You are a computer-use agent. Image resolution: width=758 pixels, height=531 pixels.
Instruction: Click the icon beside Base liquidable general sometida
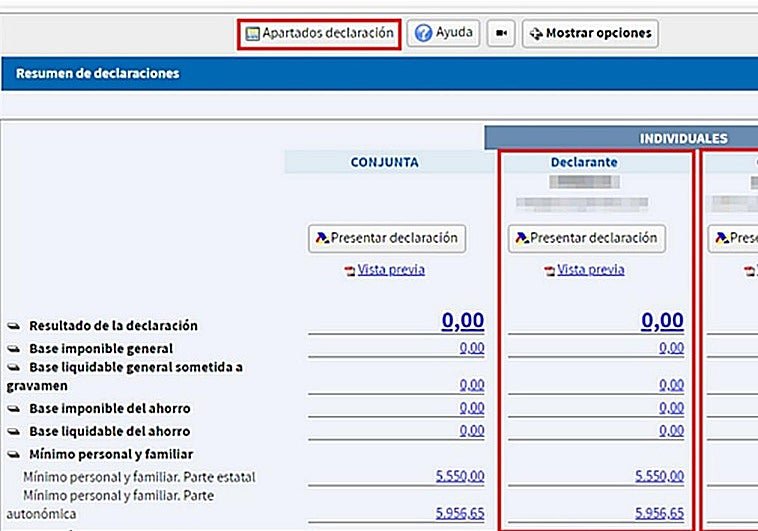click(x=14, y=368)
